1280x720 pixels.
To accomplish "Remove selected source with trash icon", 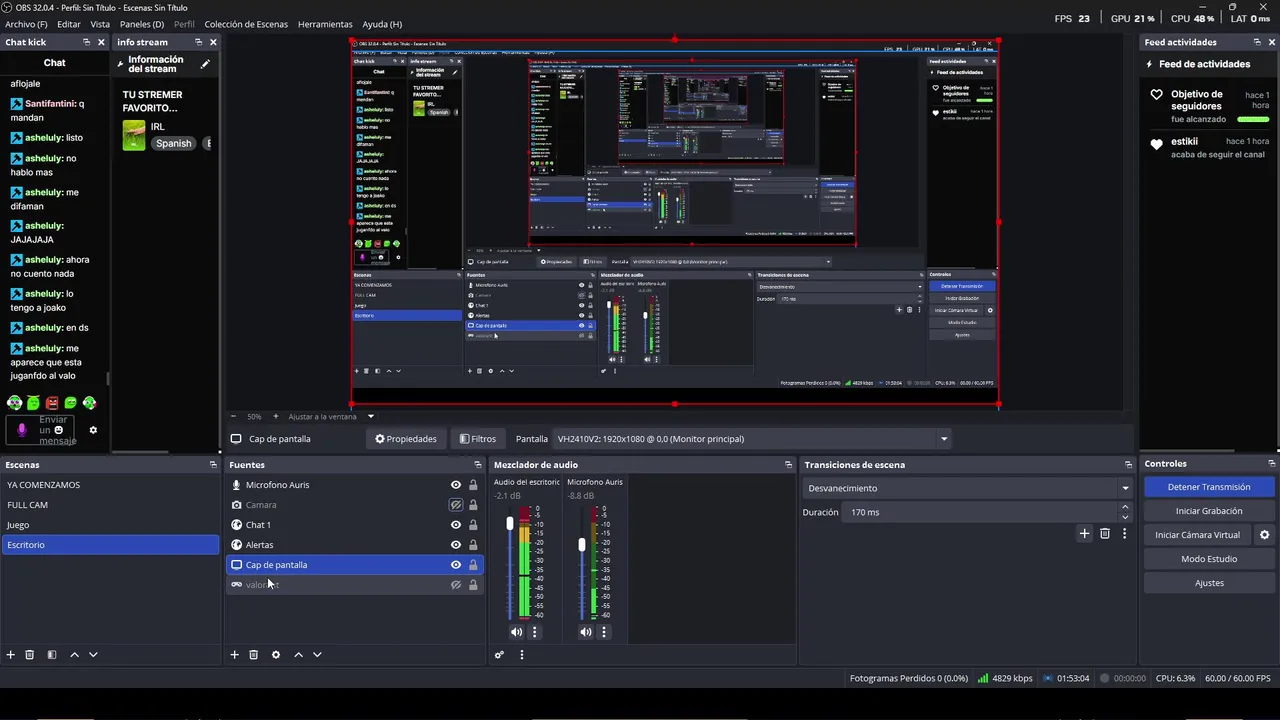I will [254, 655].
